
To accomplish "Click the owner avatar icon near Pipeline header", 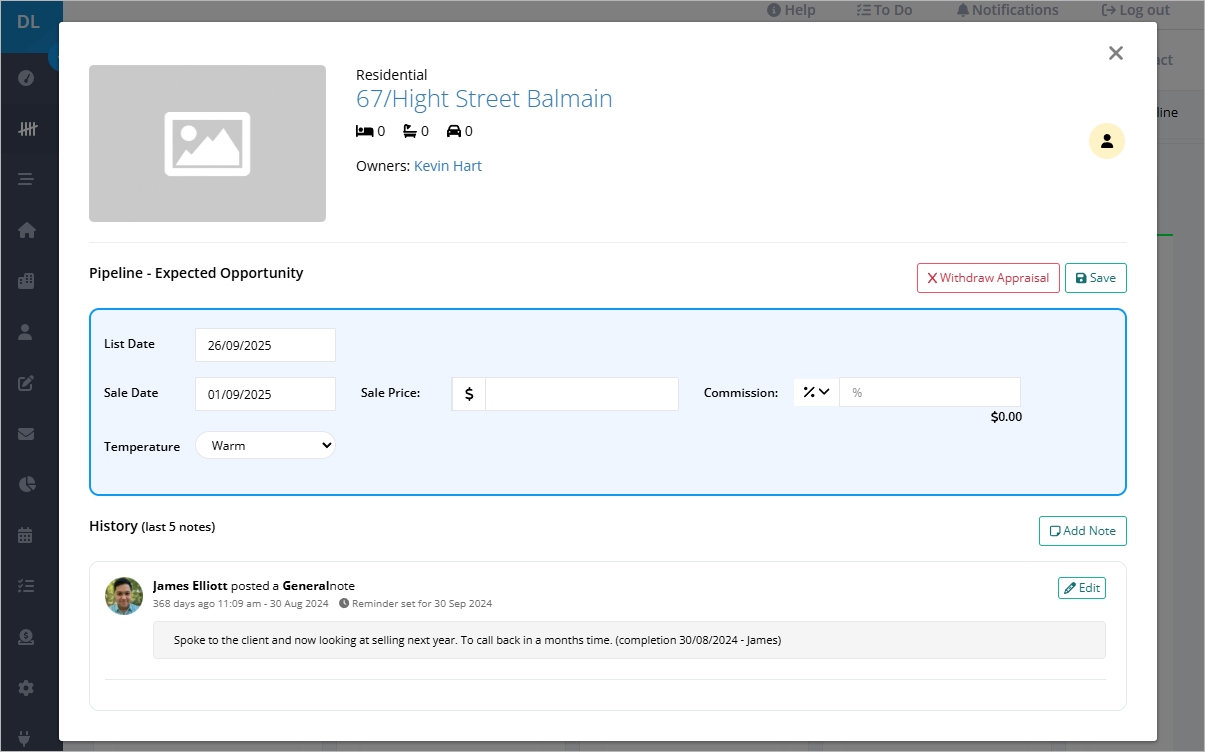I will point(1106,141).
